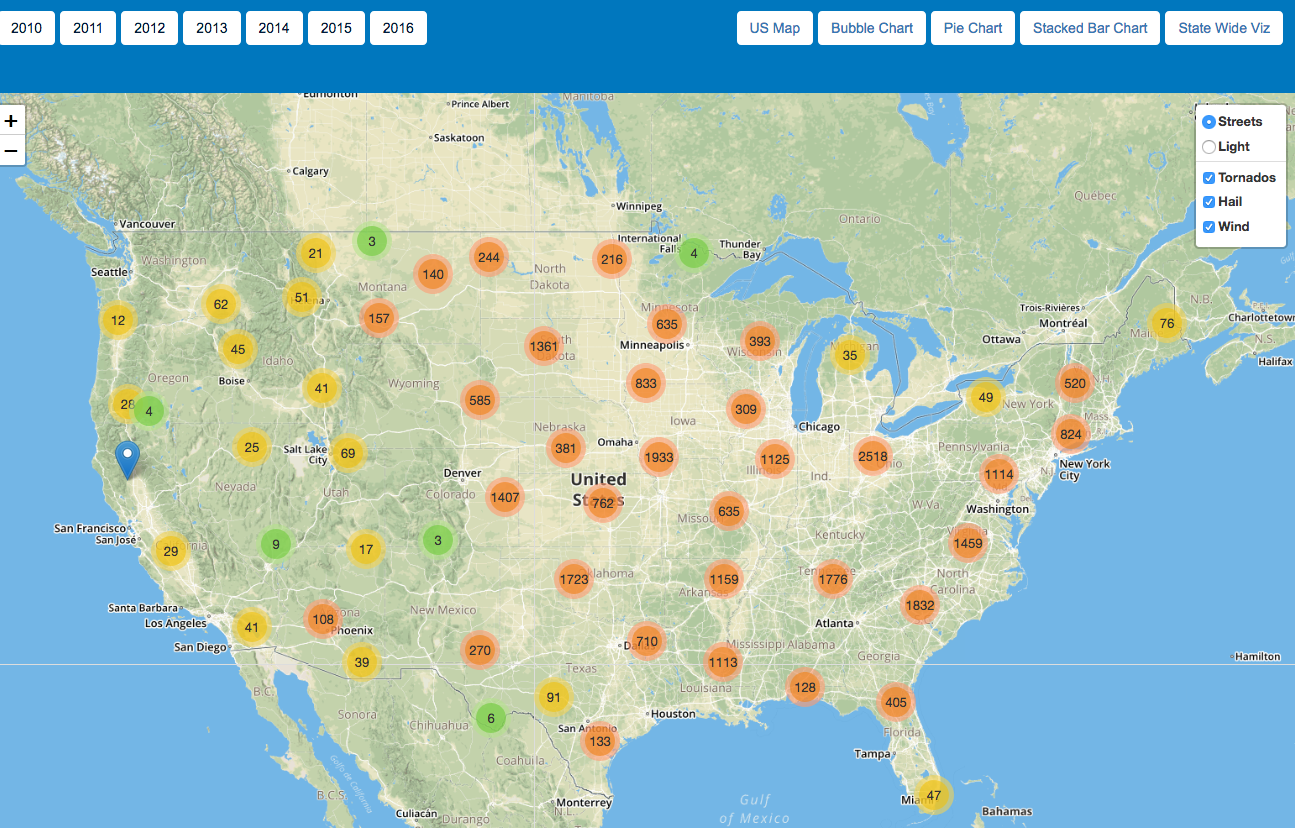Select the Light basemap radio button

[1209, 147]
